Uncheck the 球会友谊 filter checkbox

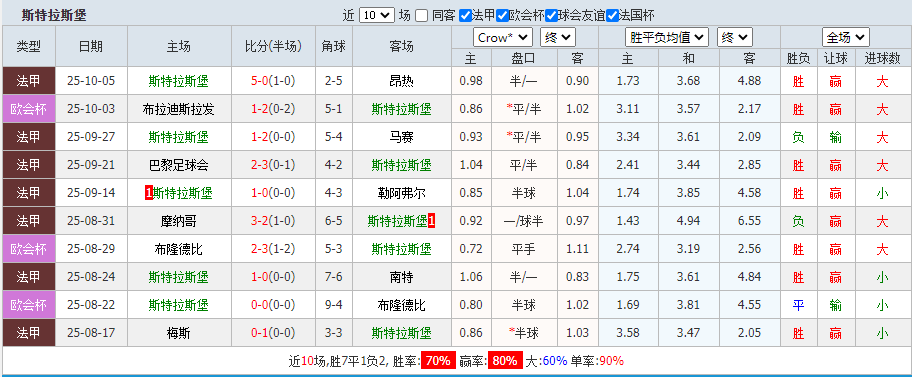pyautogui.click(x=551, y=16)
